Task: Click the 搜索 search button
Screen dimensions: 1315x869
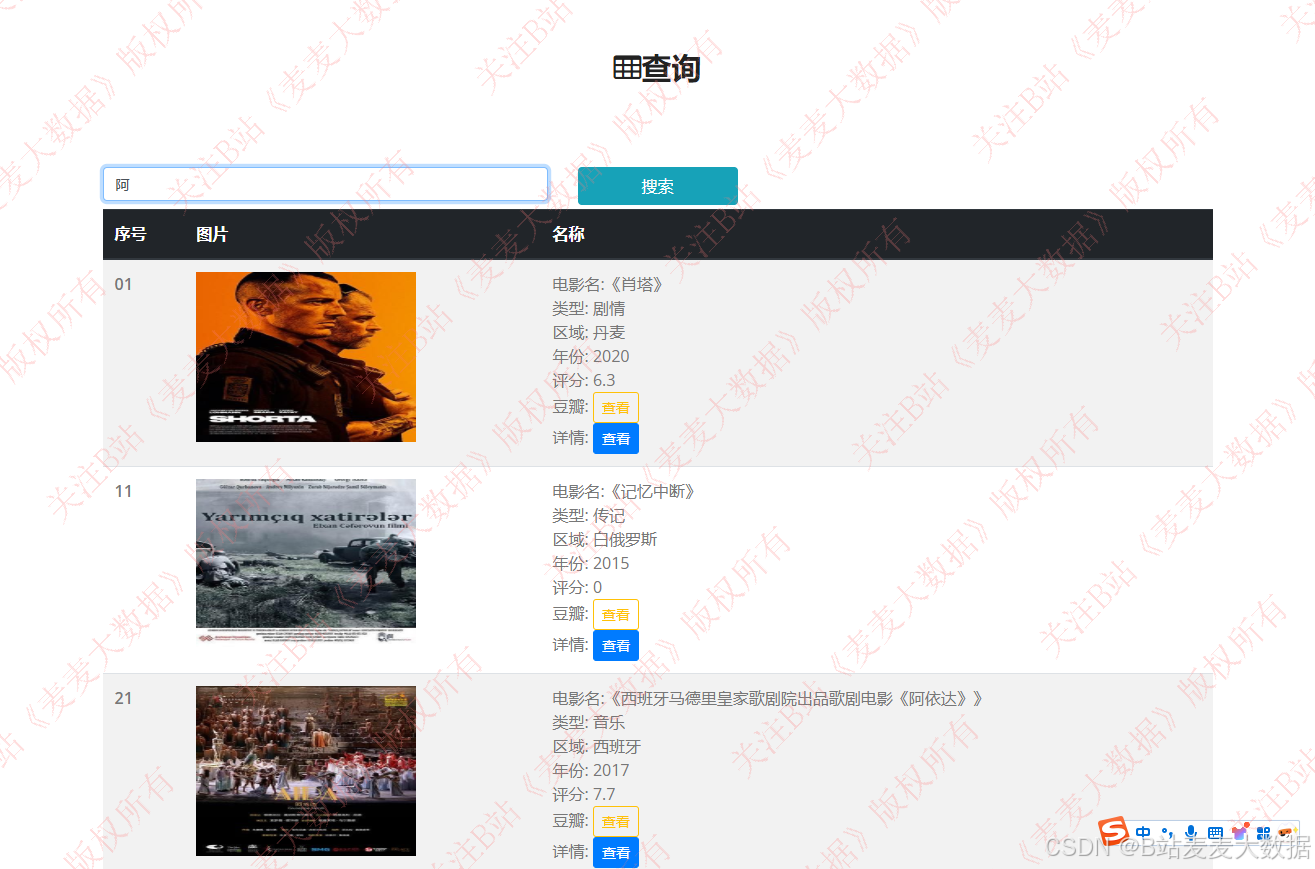Action: click(x=657, y=186)
